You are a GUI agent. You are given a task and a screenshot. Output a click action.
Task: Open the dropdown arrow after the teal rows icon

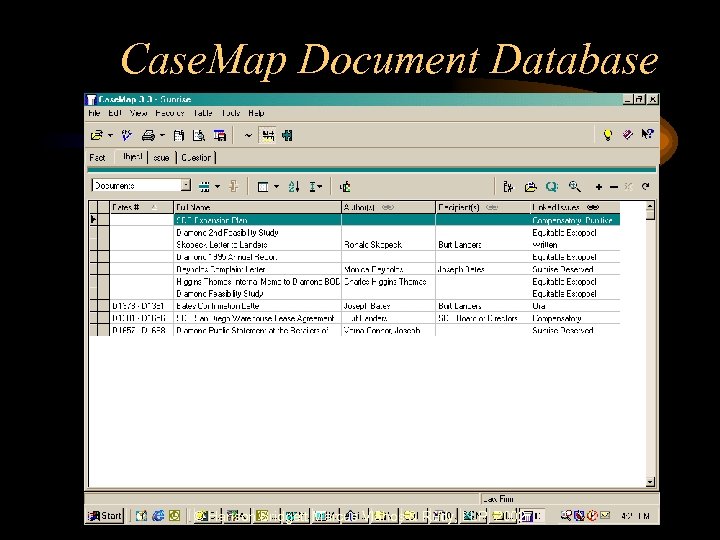[x=218, y=186]
